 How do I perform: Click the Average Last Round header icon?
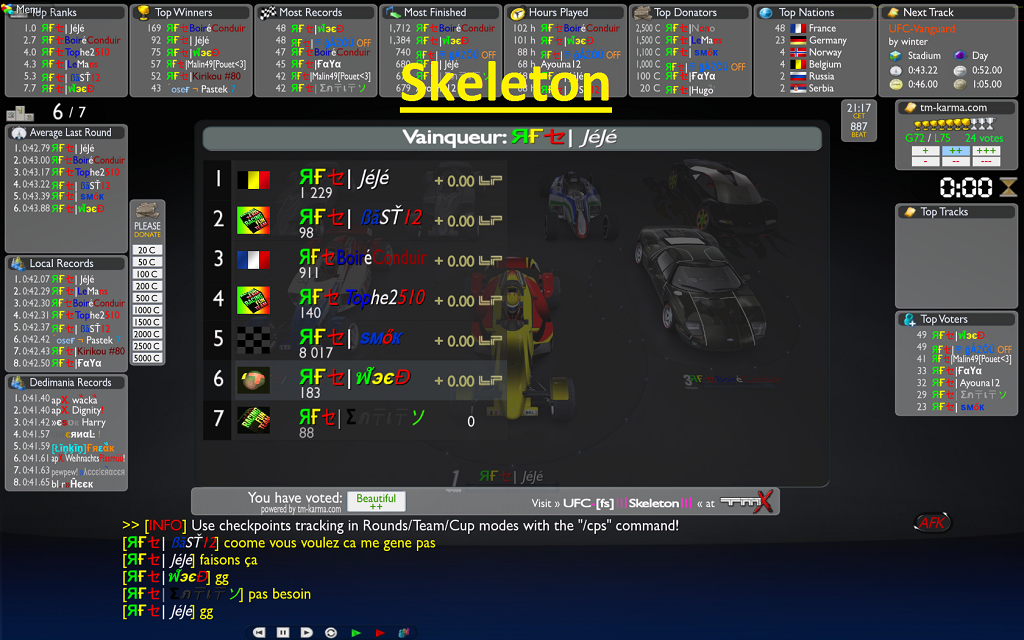[19, 133]
